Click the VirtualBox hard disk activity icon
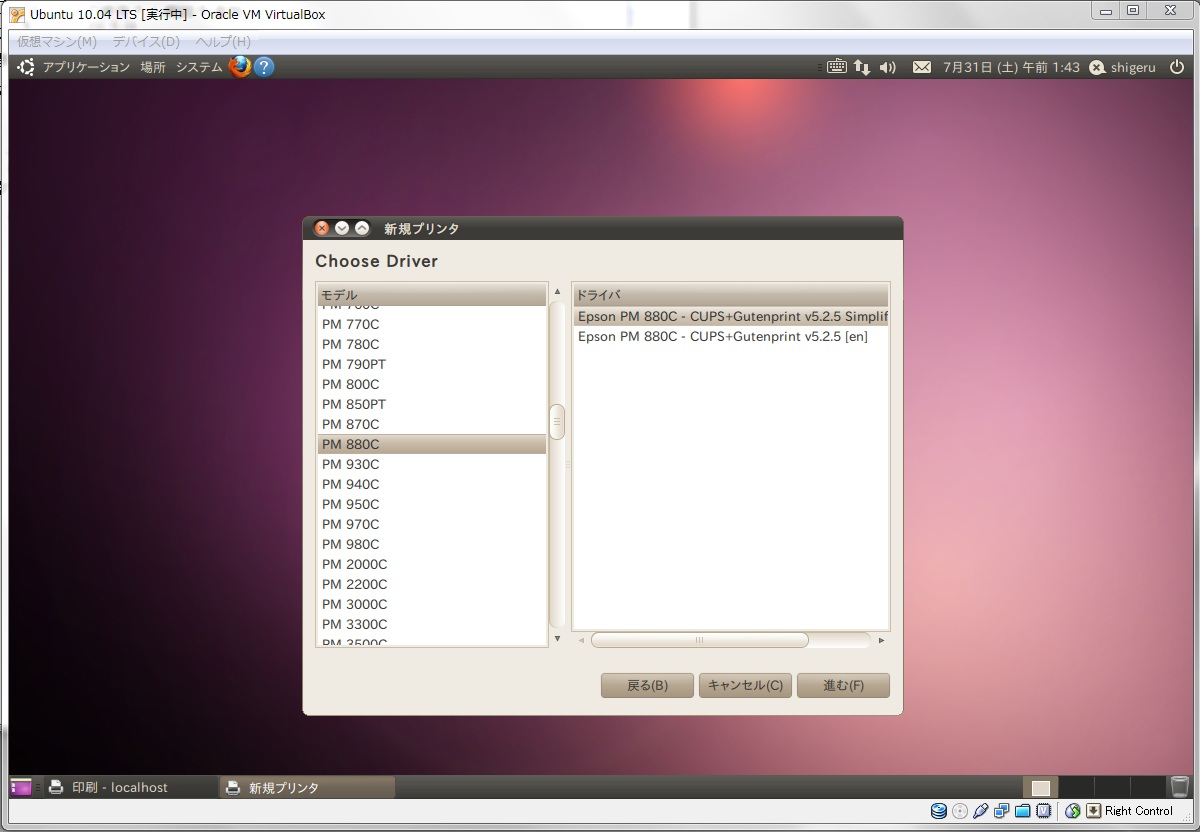Image resolution: width=1200 pixels, height=832 pixels. coord(939,811)
